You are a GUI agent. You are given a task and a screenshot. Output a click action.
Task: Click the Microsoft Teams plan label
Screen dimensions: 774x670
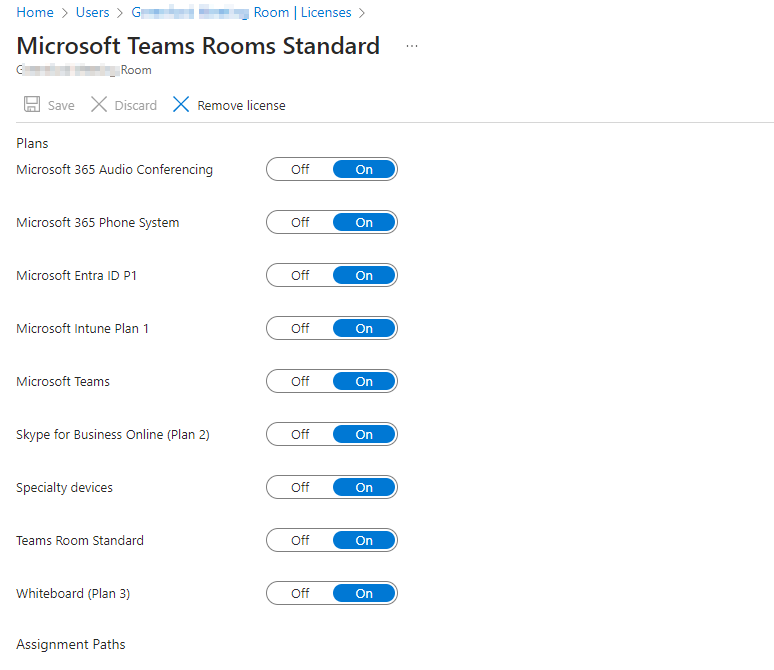(x=63, y=381)
